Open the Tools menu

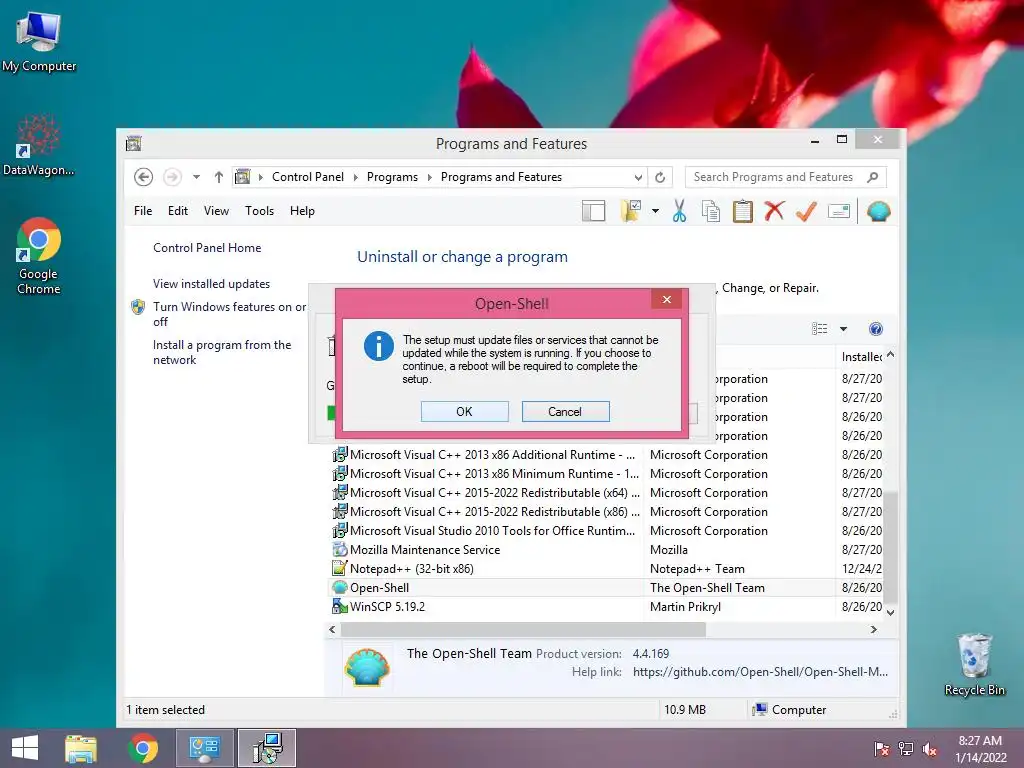click(x=259, y=211)
